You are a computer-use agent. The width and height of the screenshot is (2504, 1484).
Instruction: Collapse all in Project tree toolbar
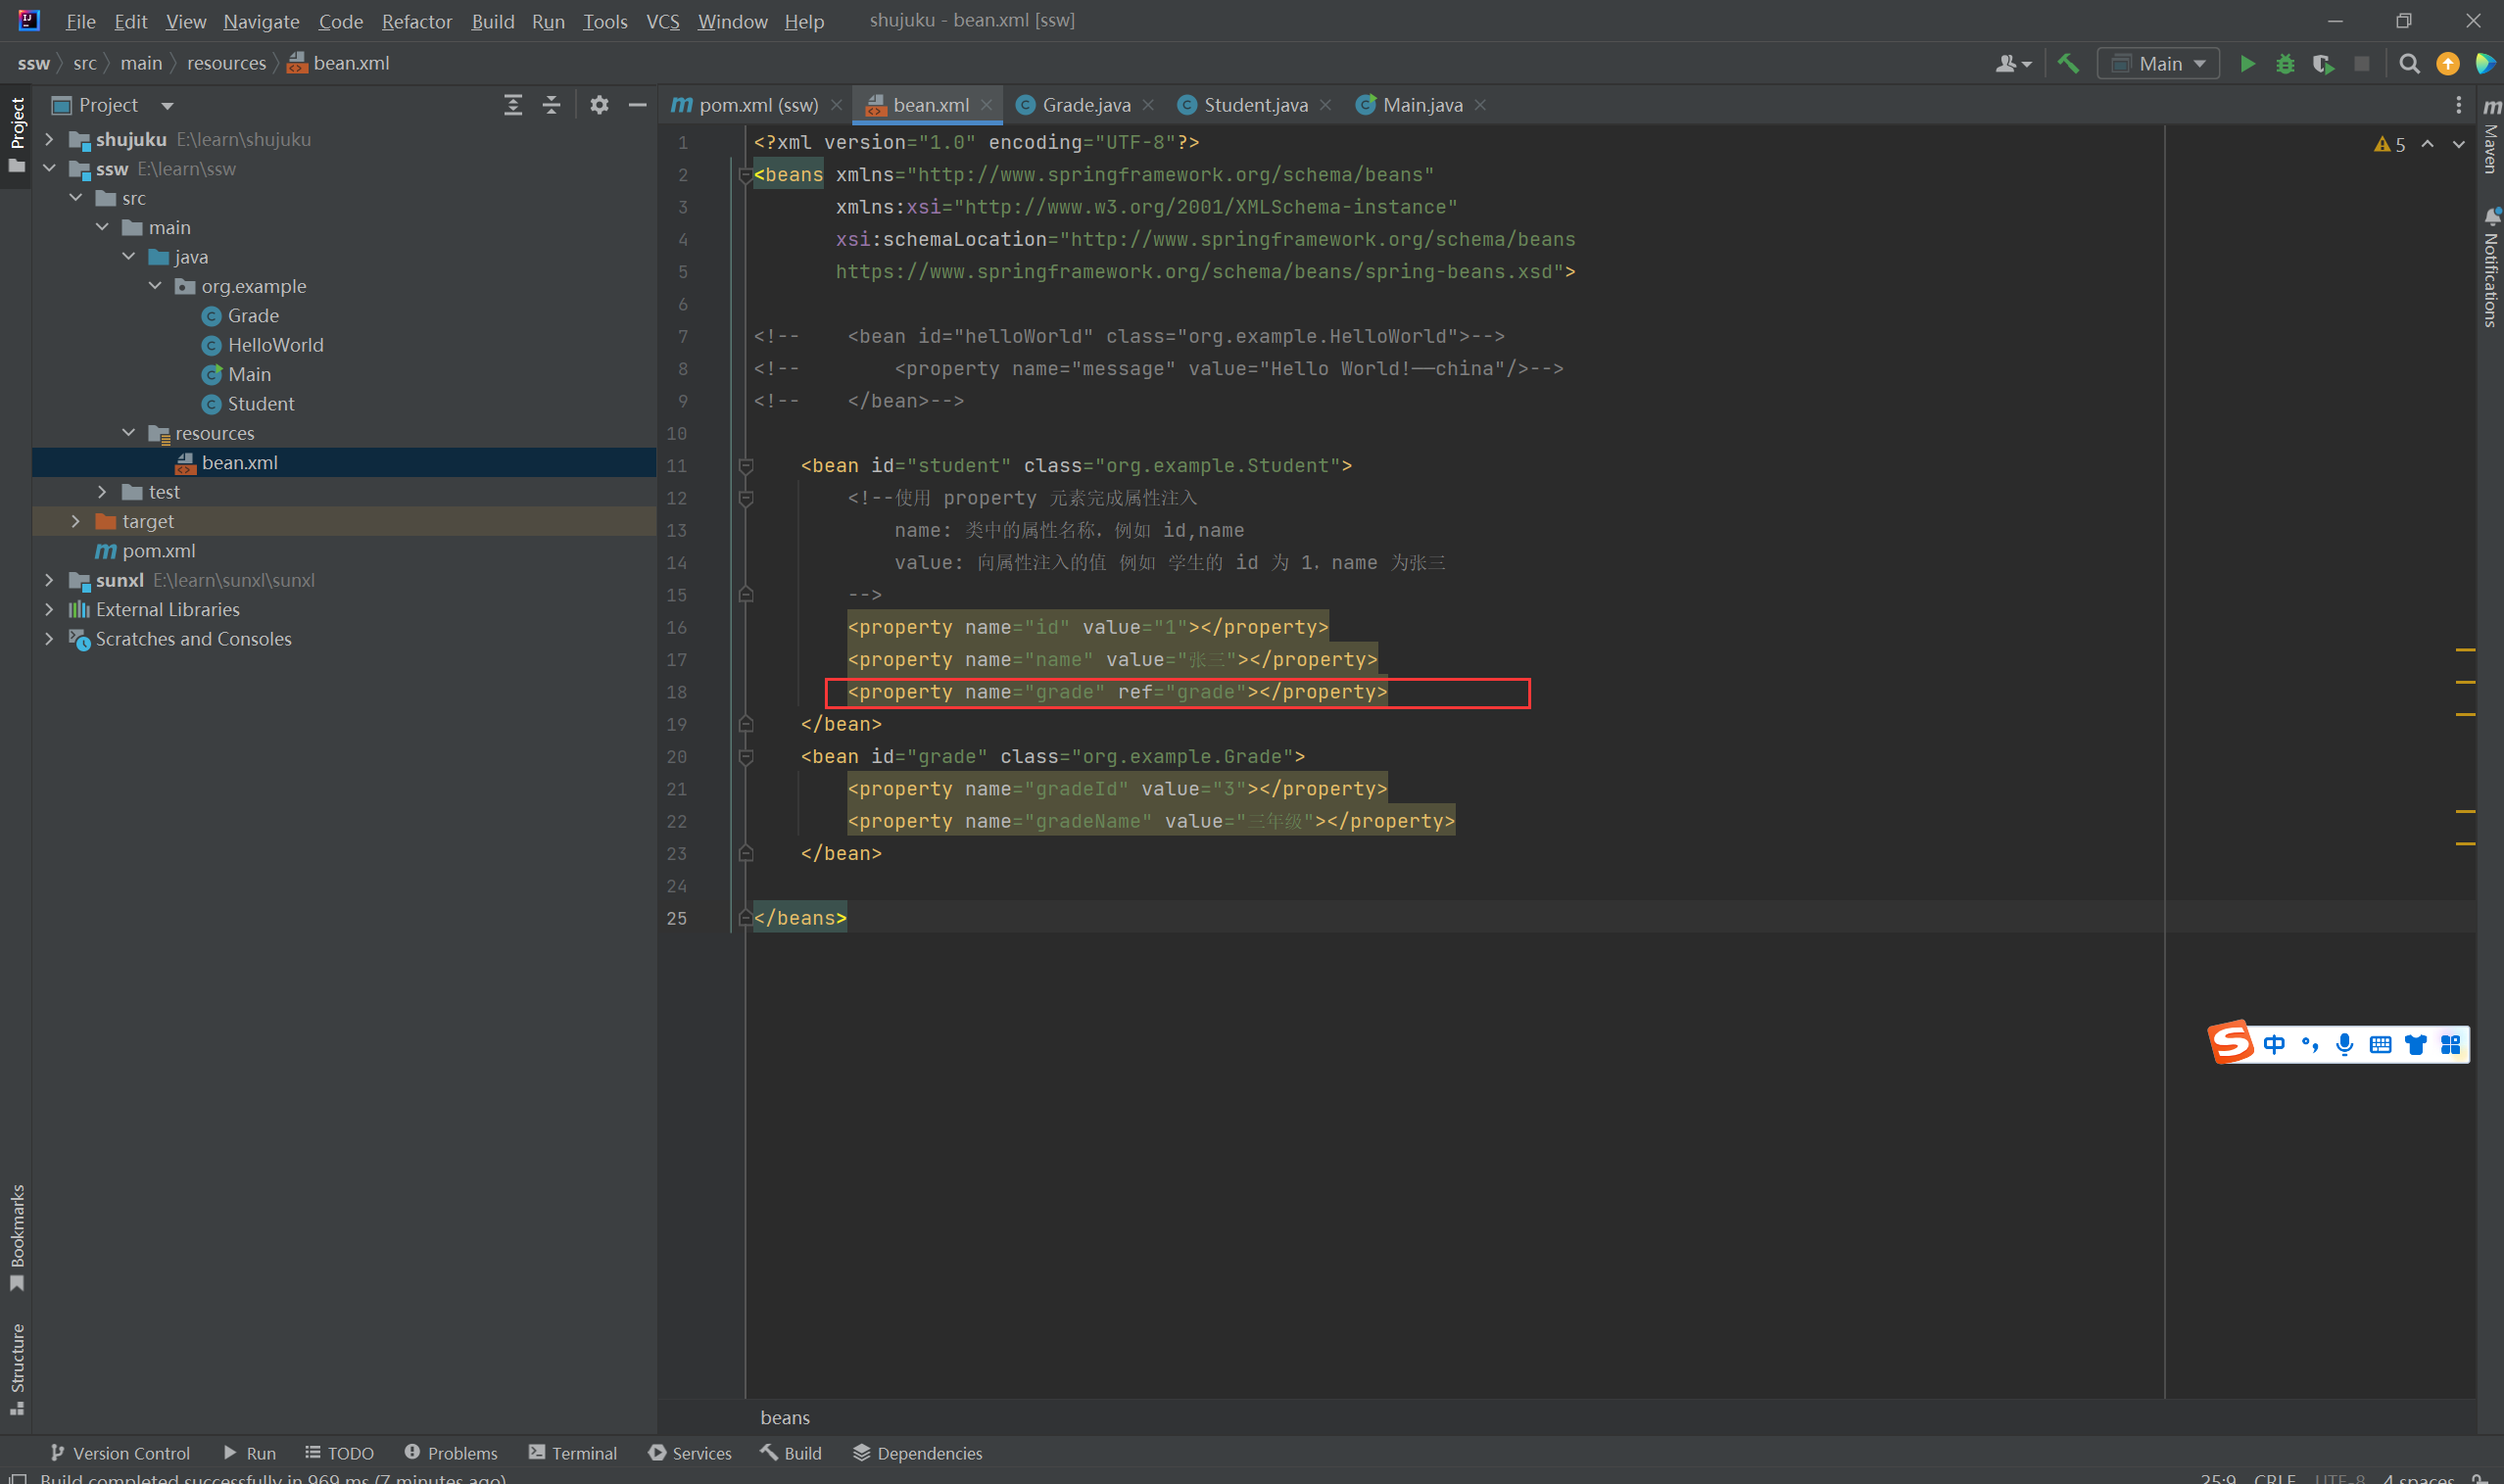click(x=551, y=105)
